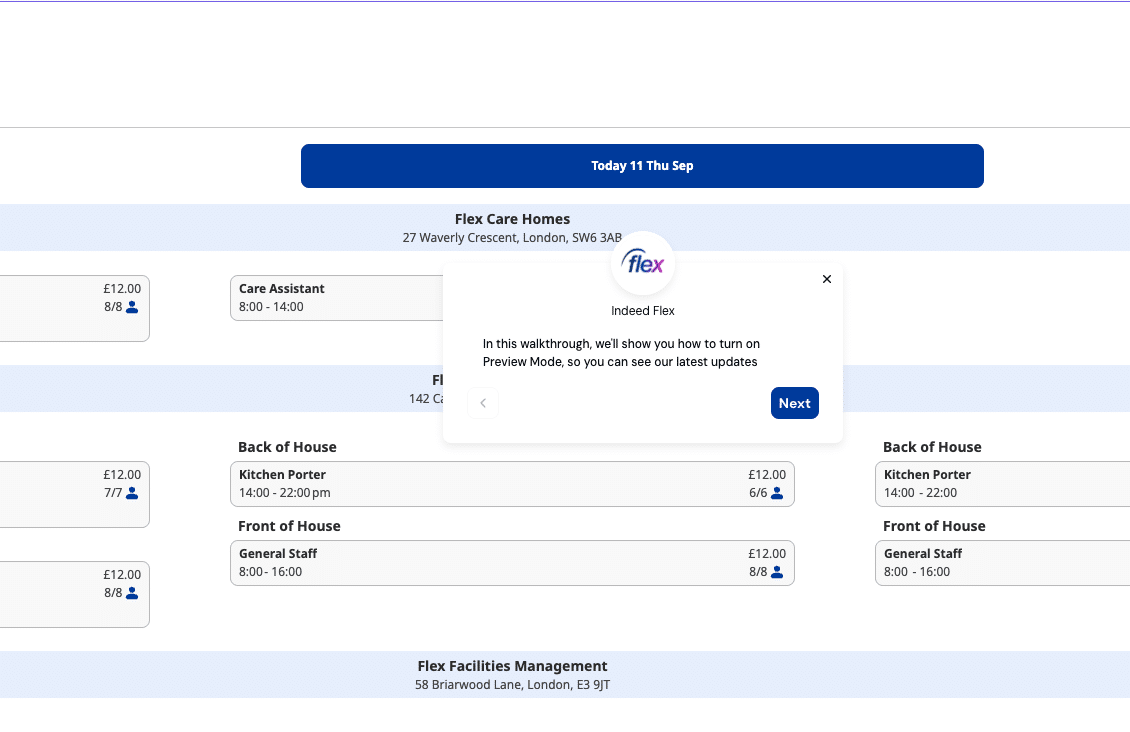
Task: Click the person icon beside 7/7
Action: [132, 493]
